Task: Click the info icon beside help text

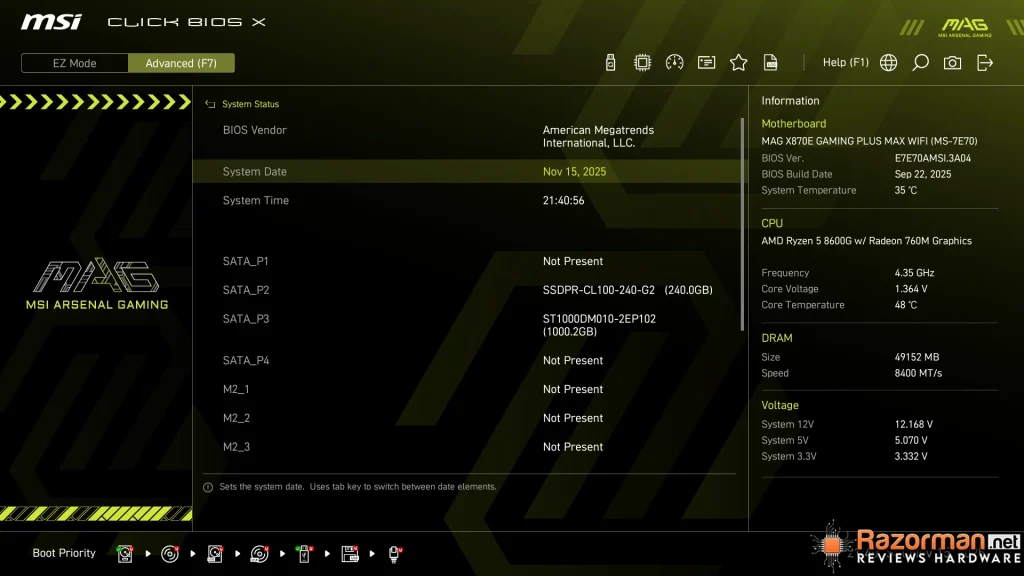Action: point(208,487)
